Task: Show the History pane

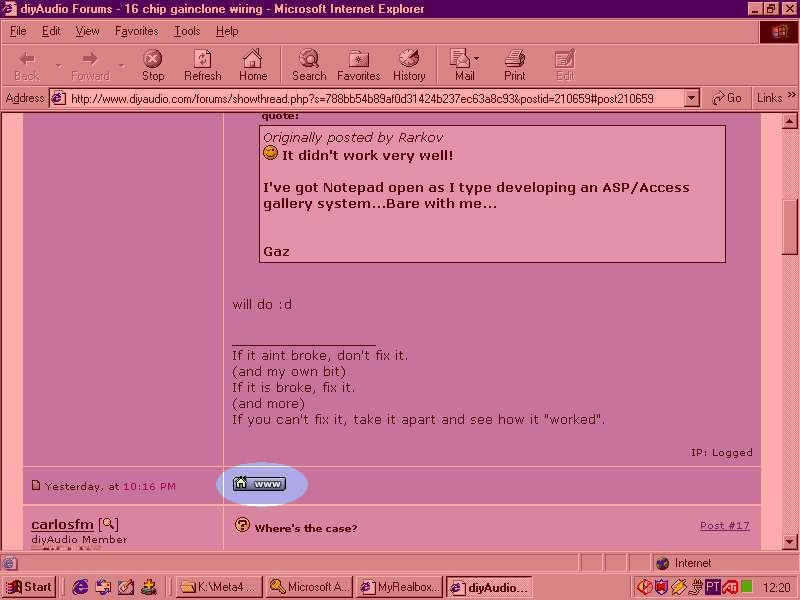Action: [x=409, y=65]
